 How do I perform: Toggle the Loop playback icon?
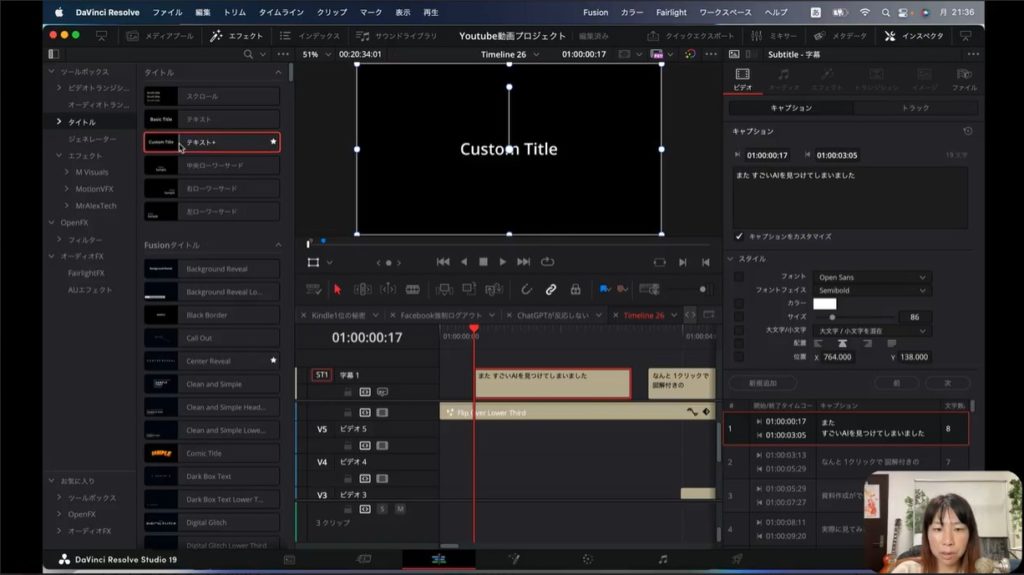pyautogui.click(x=547, y=262)
